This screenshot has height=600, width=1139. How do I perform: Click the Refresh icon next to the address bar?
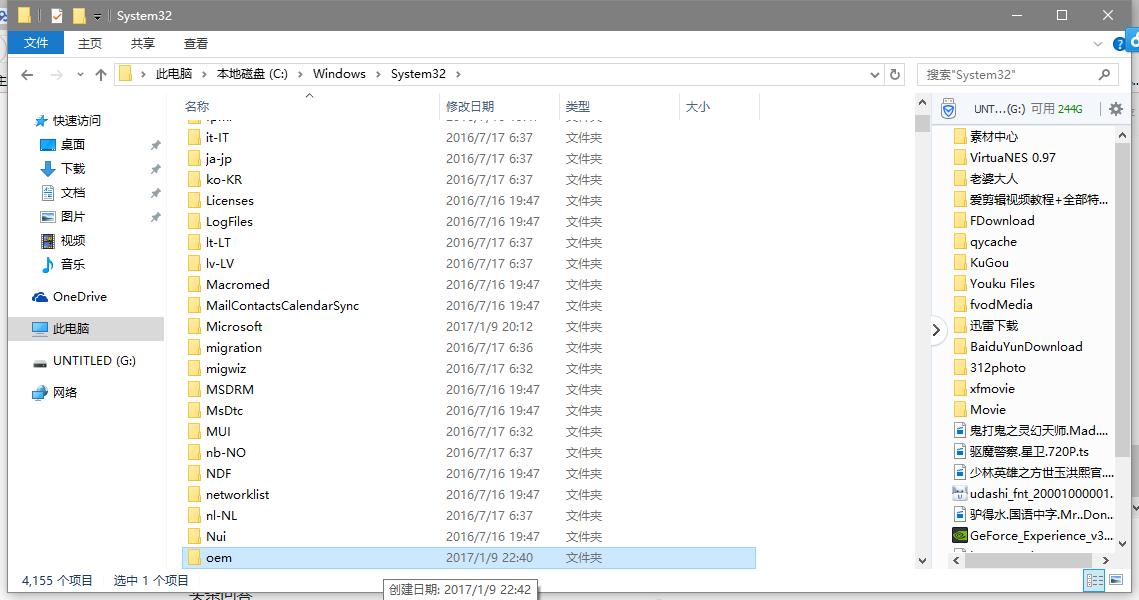pyautogui.click(x=894, y=73)
